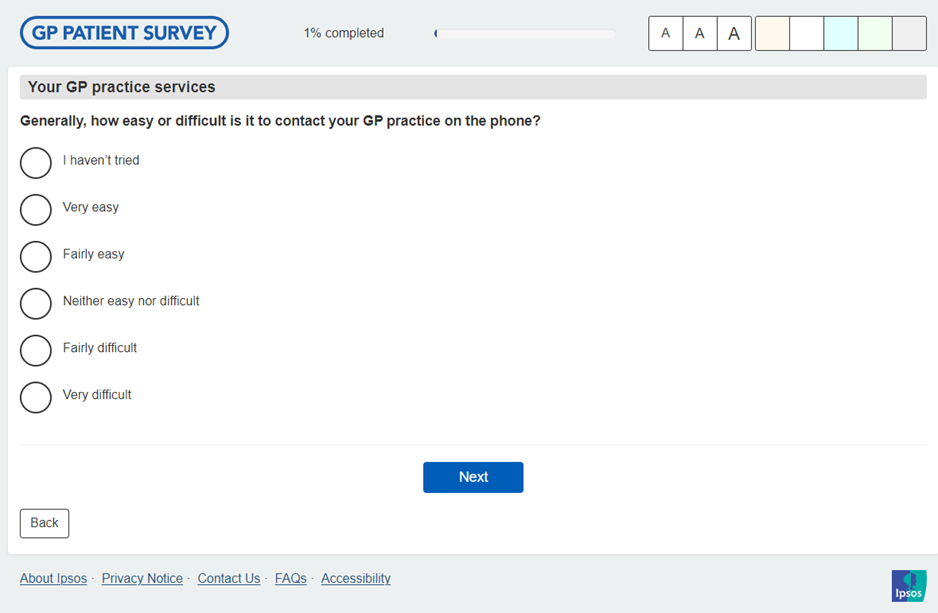Choose the light green background colour swatch
This screenshot has width=938, height=613.
[x=875, y=33]
